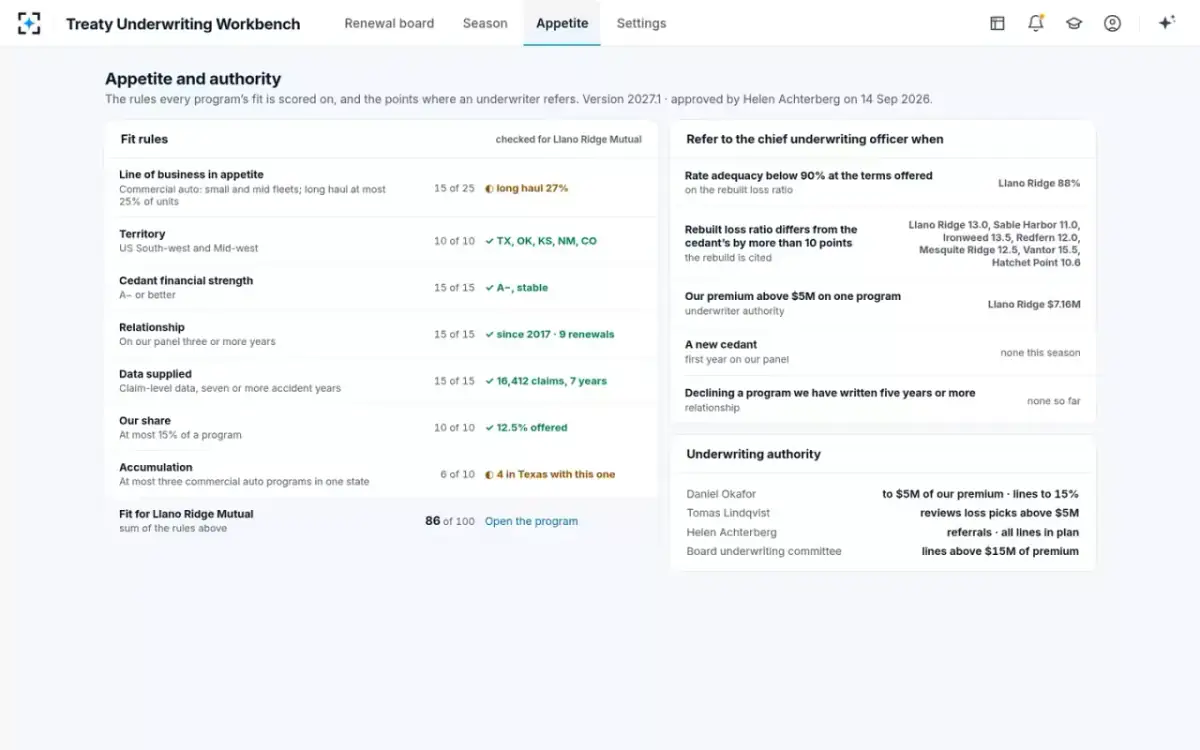Click 'lines above $15M of premium' text
This screenshot has width=1200, height=750.
tap(1000, 551)
